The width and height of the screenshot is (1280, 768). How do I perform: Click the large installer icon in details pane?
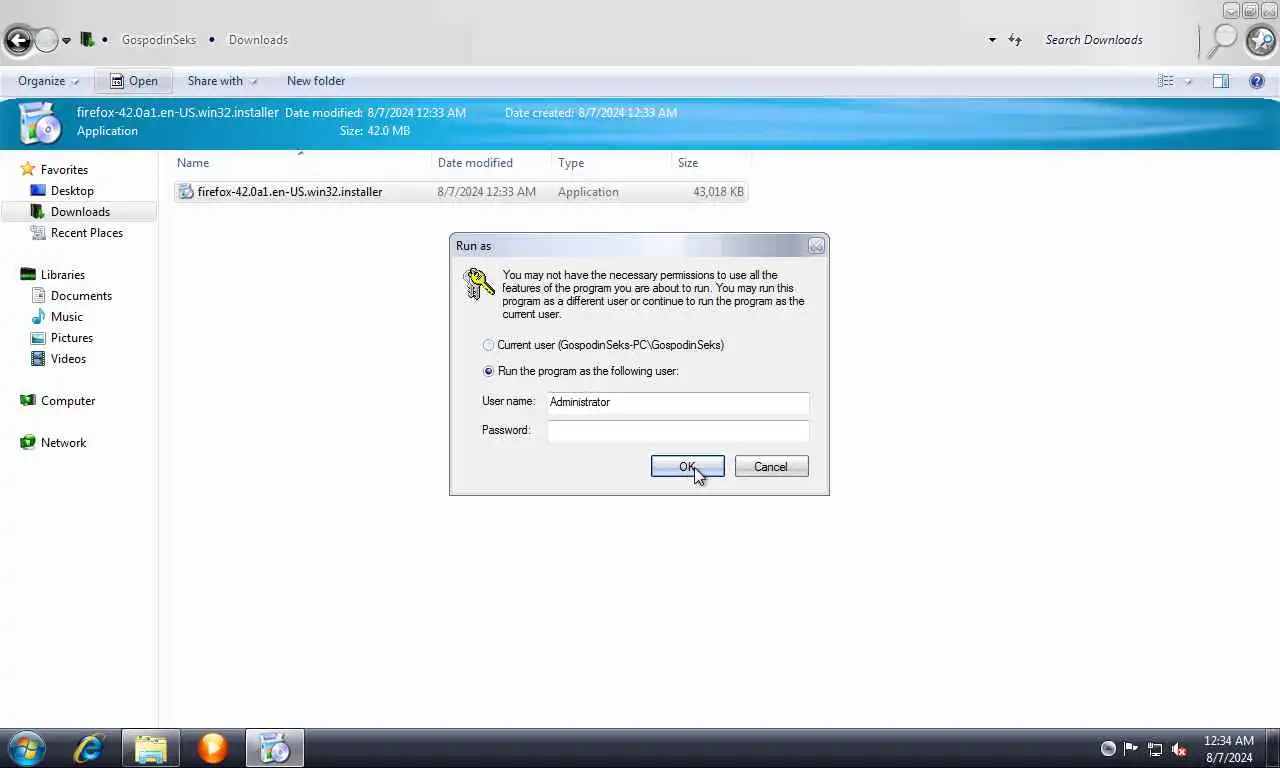point(40,122)
